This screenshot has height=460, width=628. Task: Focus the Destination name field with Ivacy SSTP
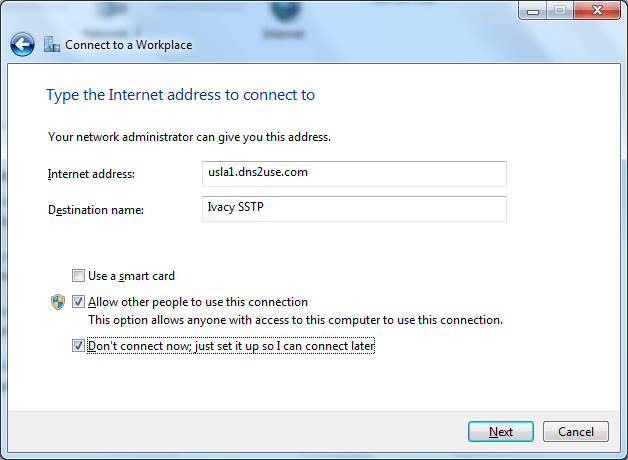tap(354, 209)
